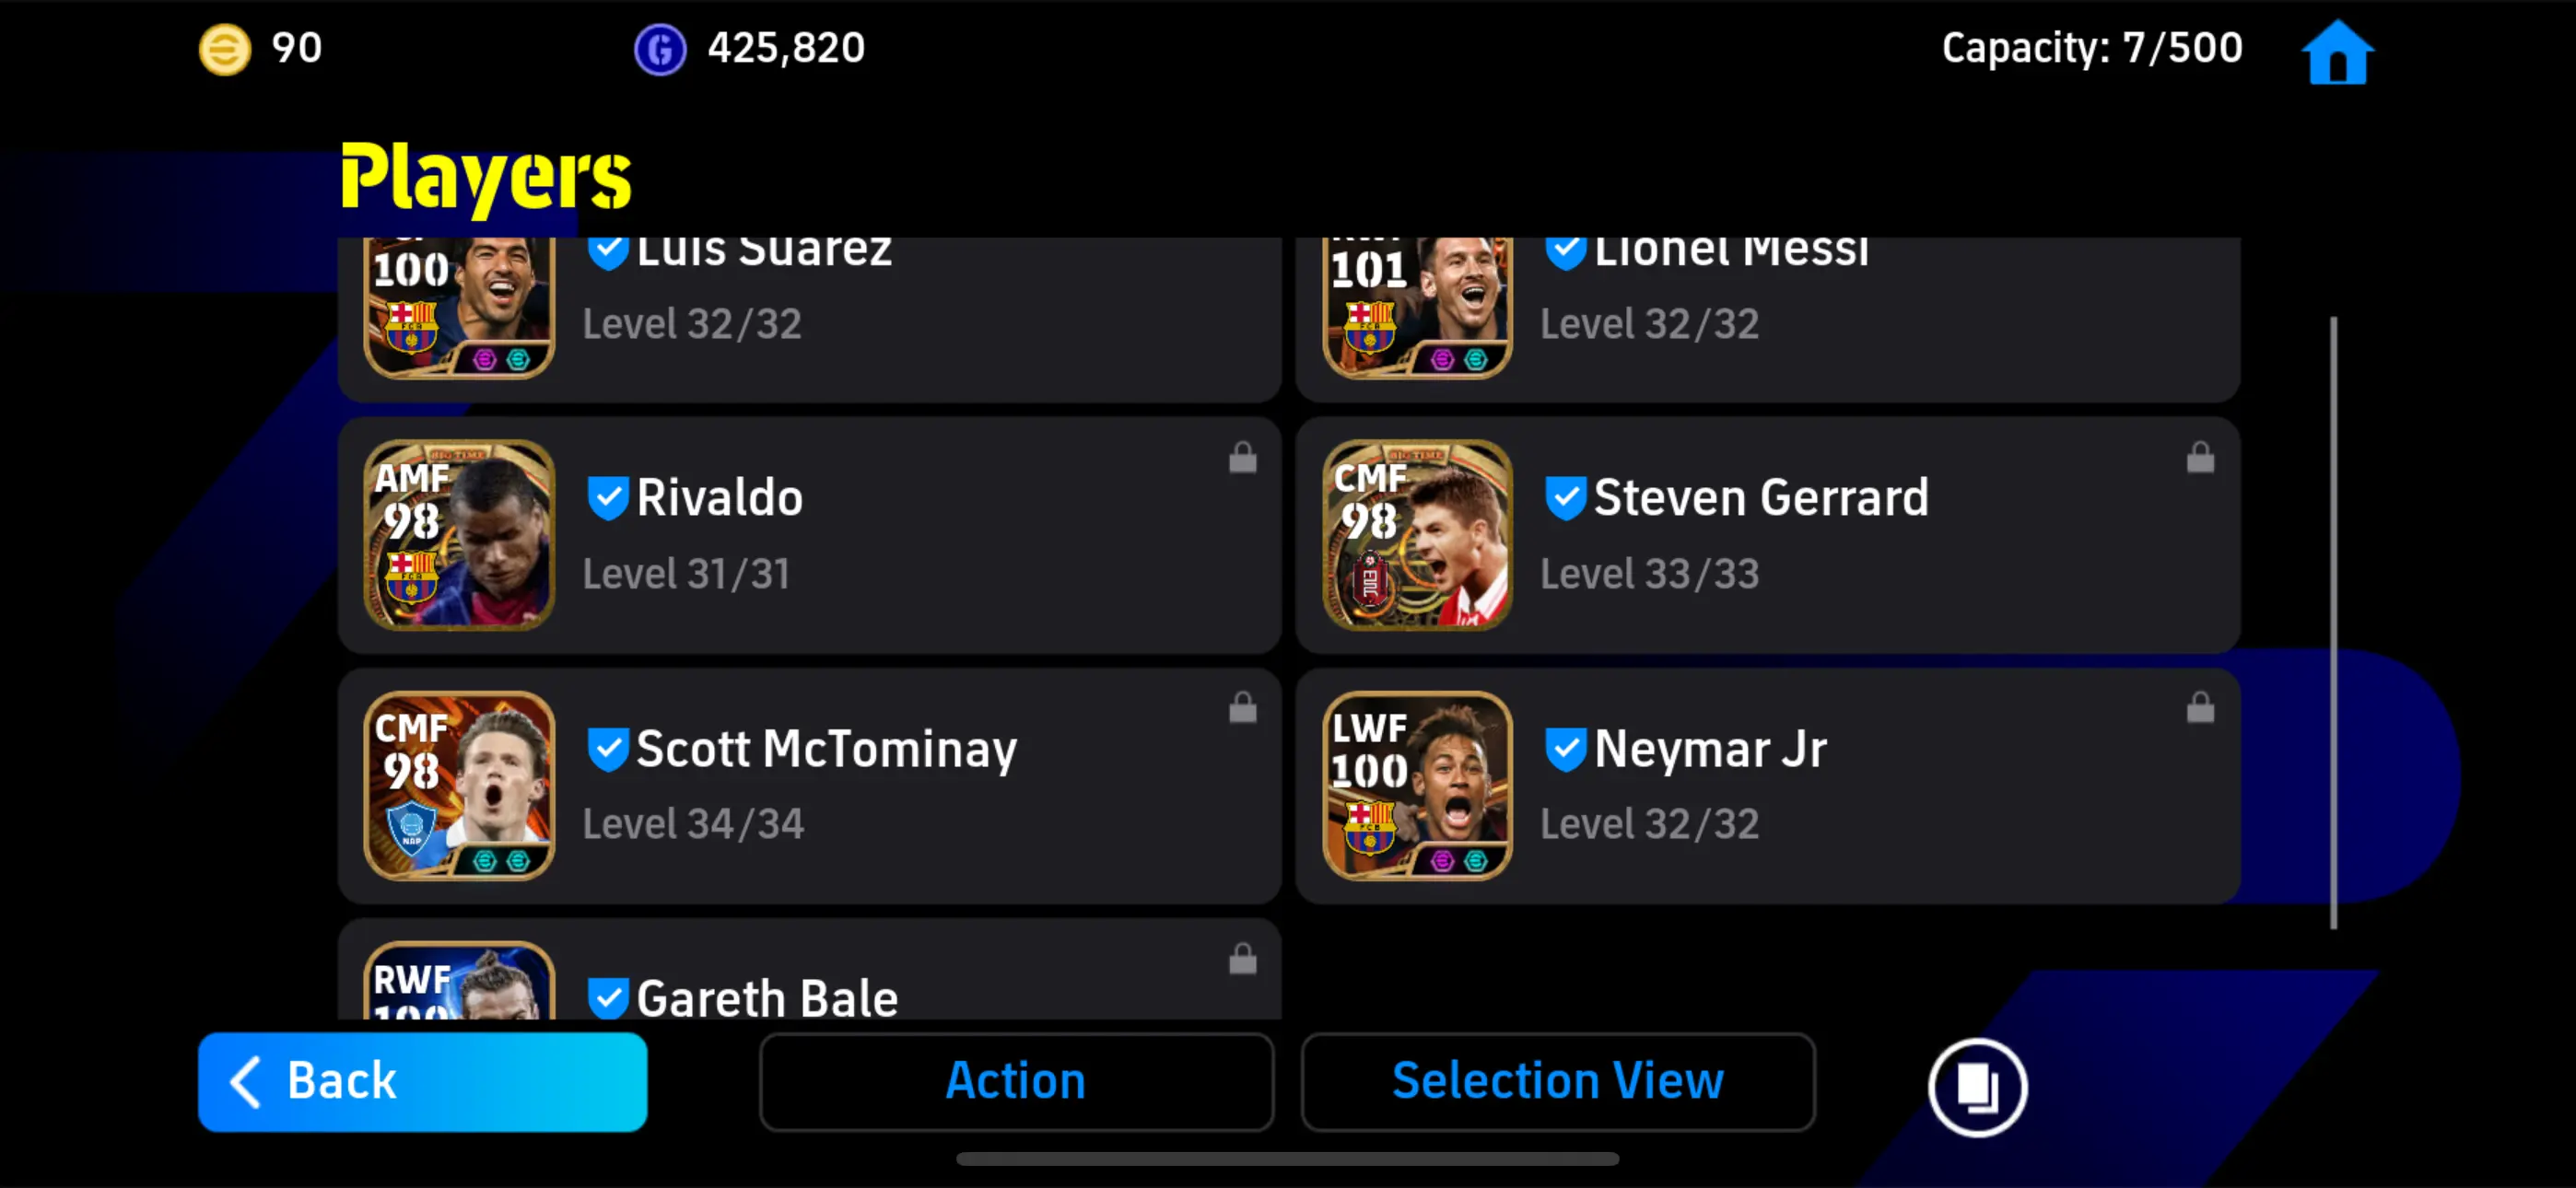Open the Action menu
The image size is (2576, 1188).
pyautogui.click(x=1016, y=1082)
